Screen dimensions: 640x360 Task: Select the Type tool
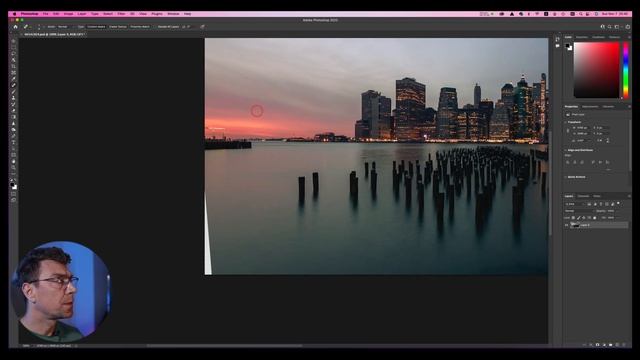click(x=13, y=142)
